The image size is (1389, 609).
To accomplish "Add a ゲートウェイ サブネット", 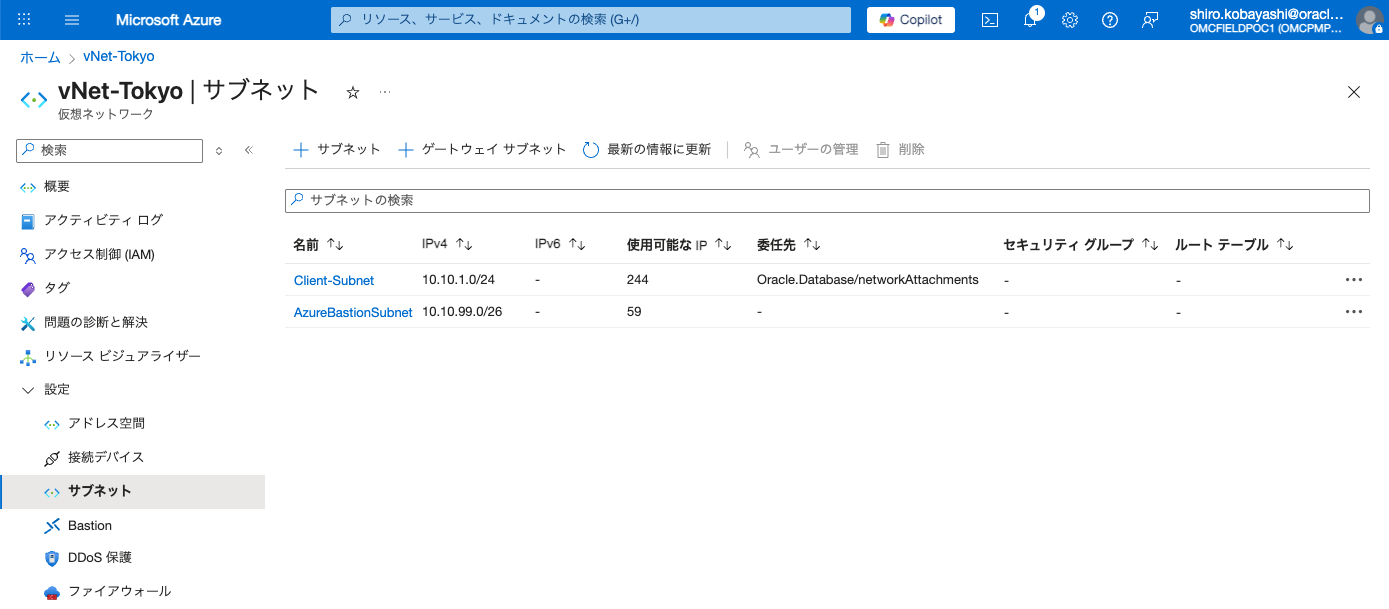I will coord(482,149).
